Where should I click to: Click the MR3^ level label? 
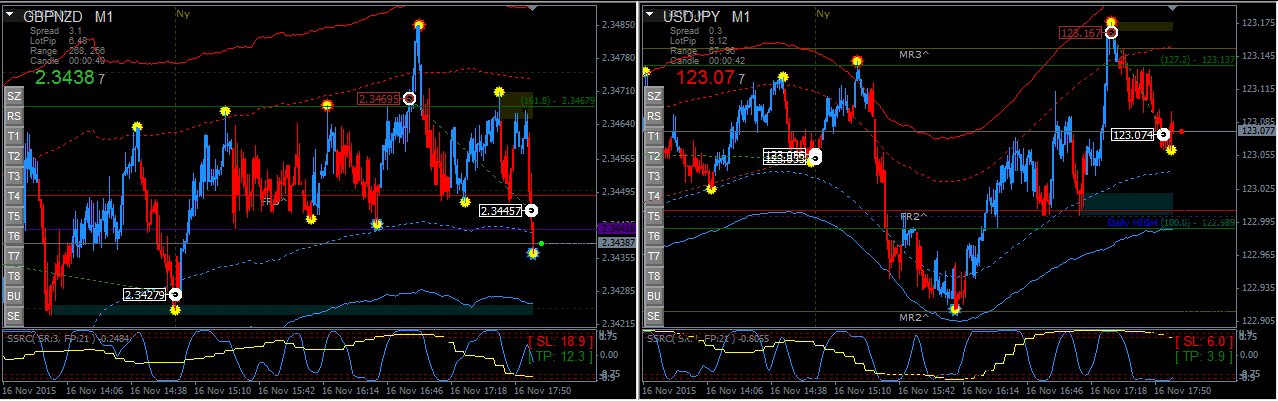[x=912, y=54]
